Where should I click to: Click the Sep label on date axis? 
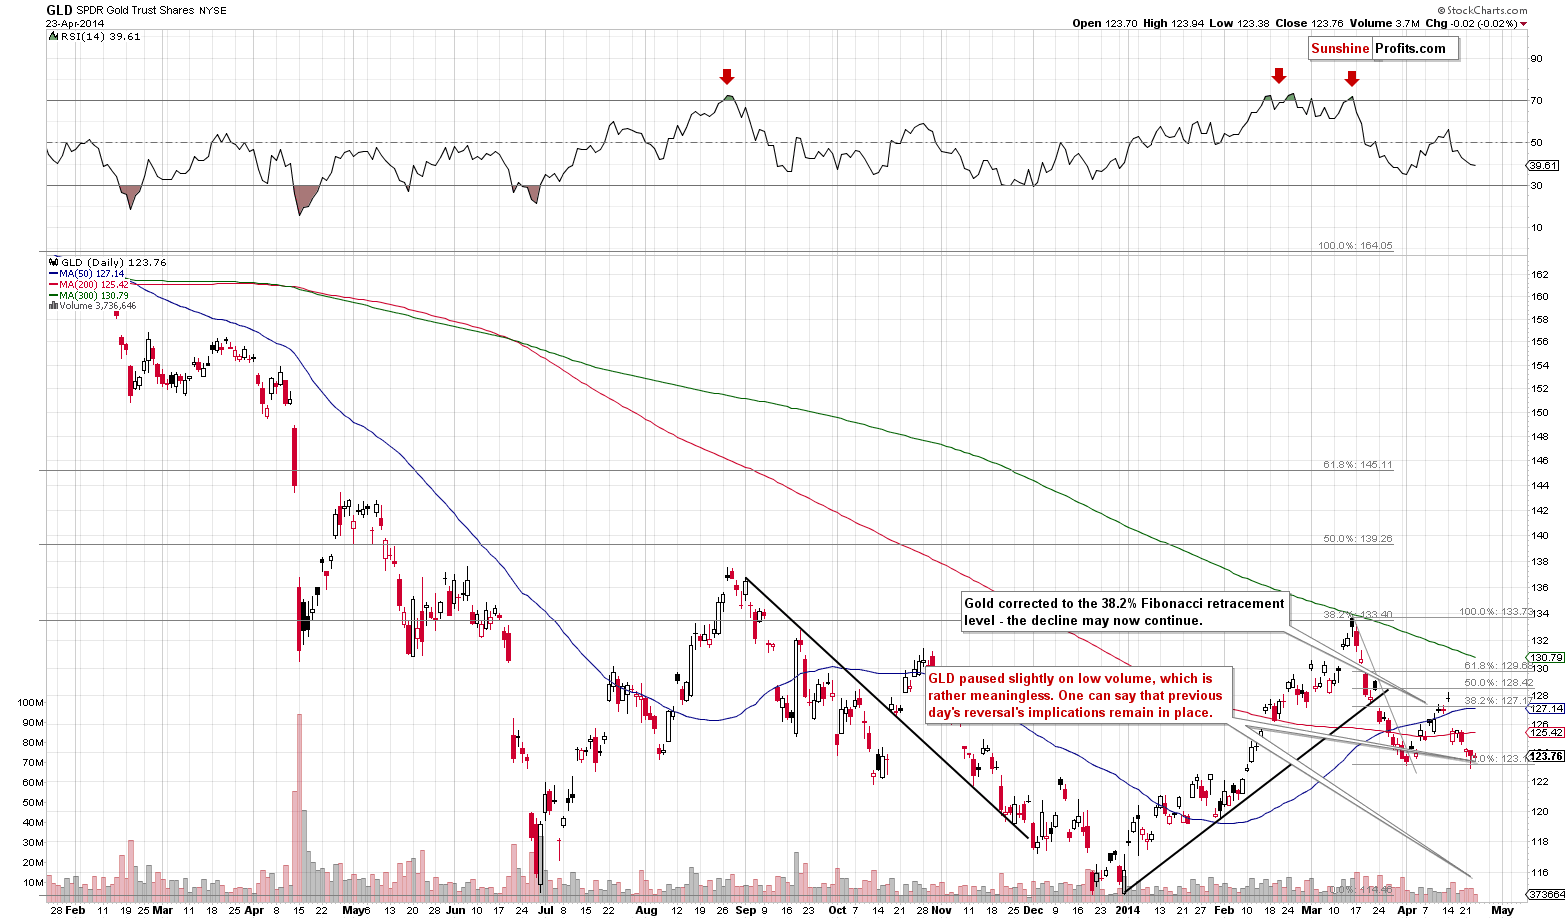click(x=746, y=910)
